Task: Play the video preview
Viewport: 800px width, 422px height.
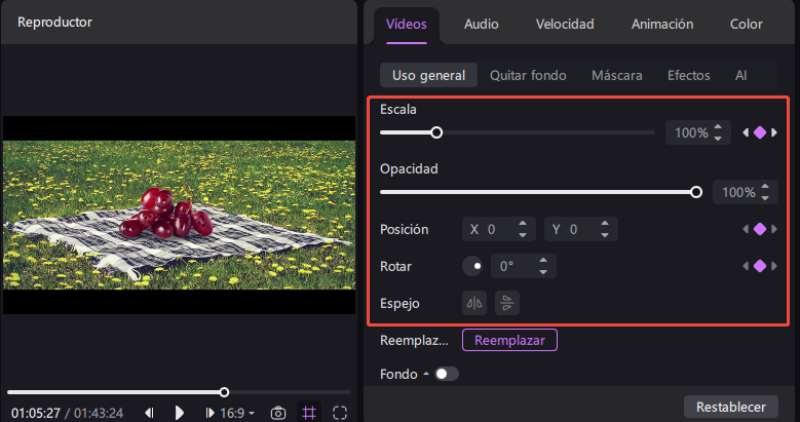Action: pos(180,412)
